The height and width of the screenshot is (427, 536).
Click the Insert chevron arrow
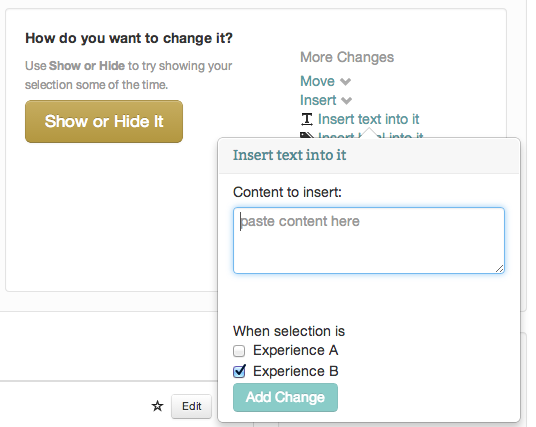[346, 101]
